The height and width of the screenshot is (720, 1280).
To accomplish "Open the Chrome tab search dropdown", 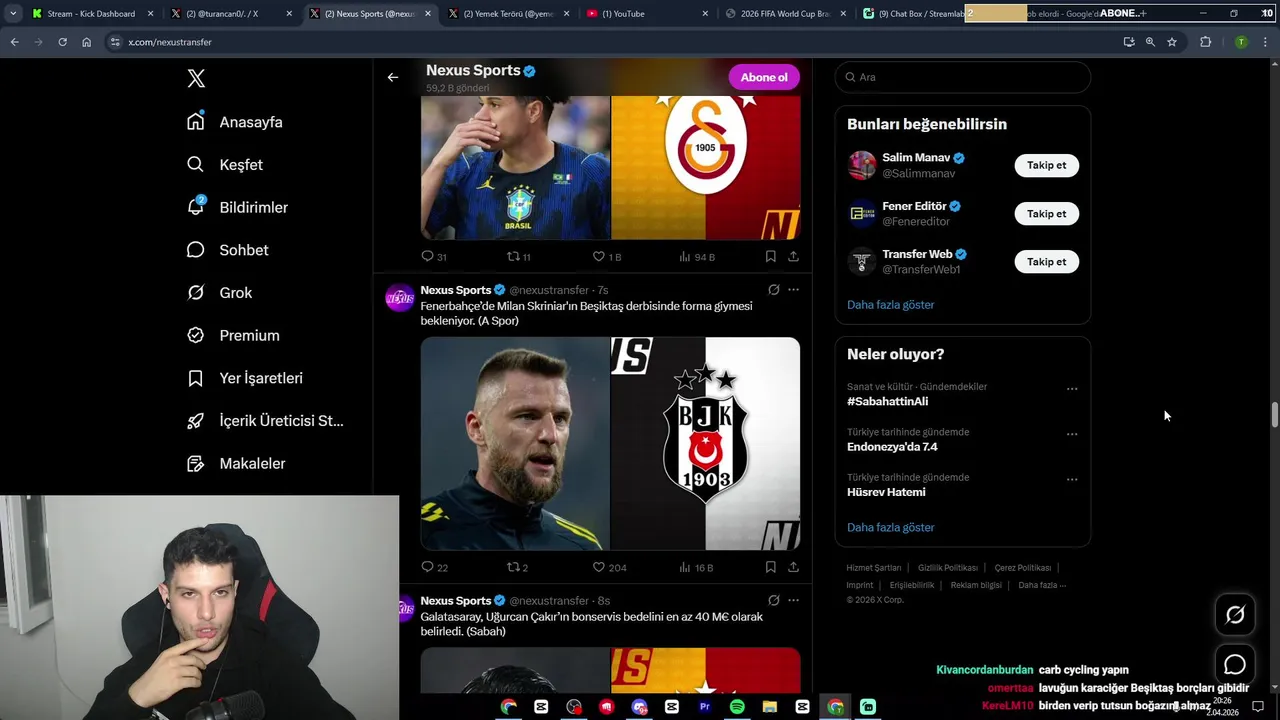I will pos(13,14).
